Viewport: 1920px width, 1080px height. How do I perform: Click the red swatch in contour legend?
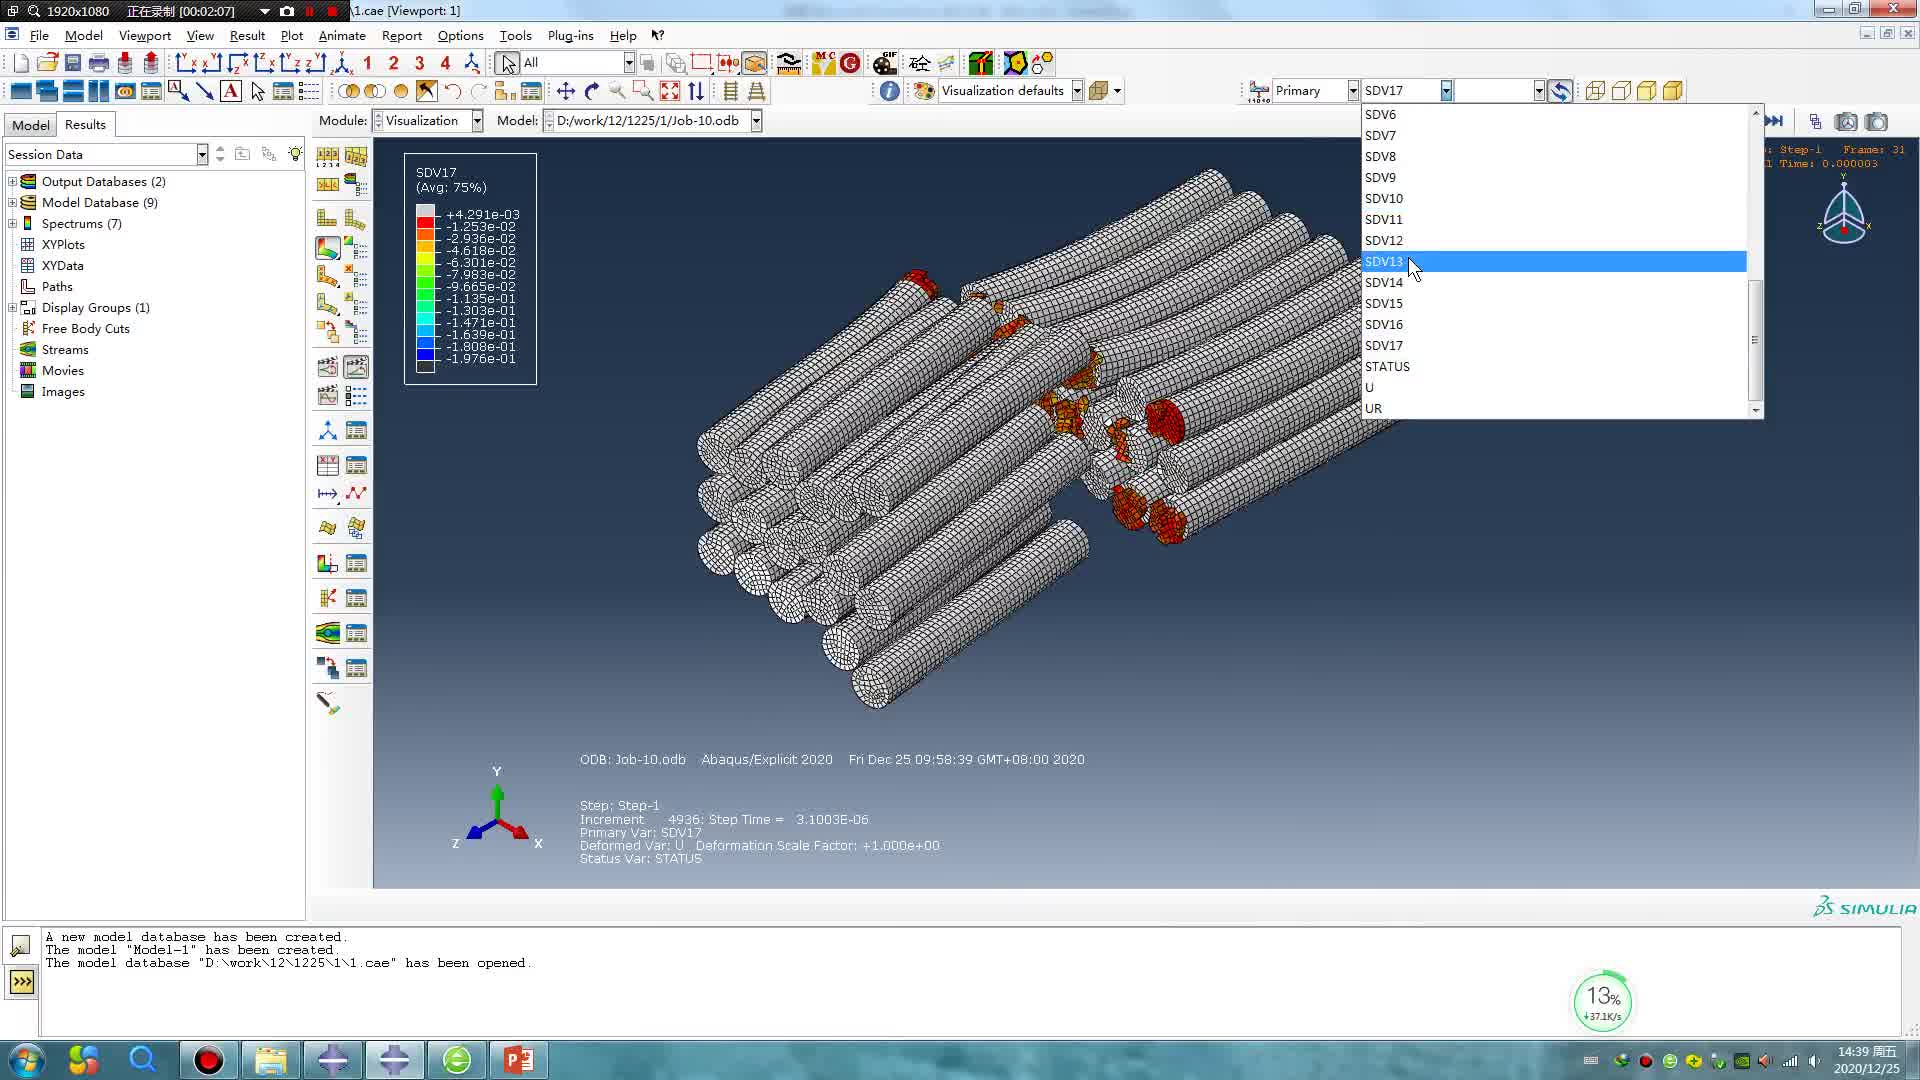(425, 222)
